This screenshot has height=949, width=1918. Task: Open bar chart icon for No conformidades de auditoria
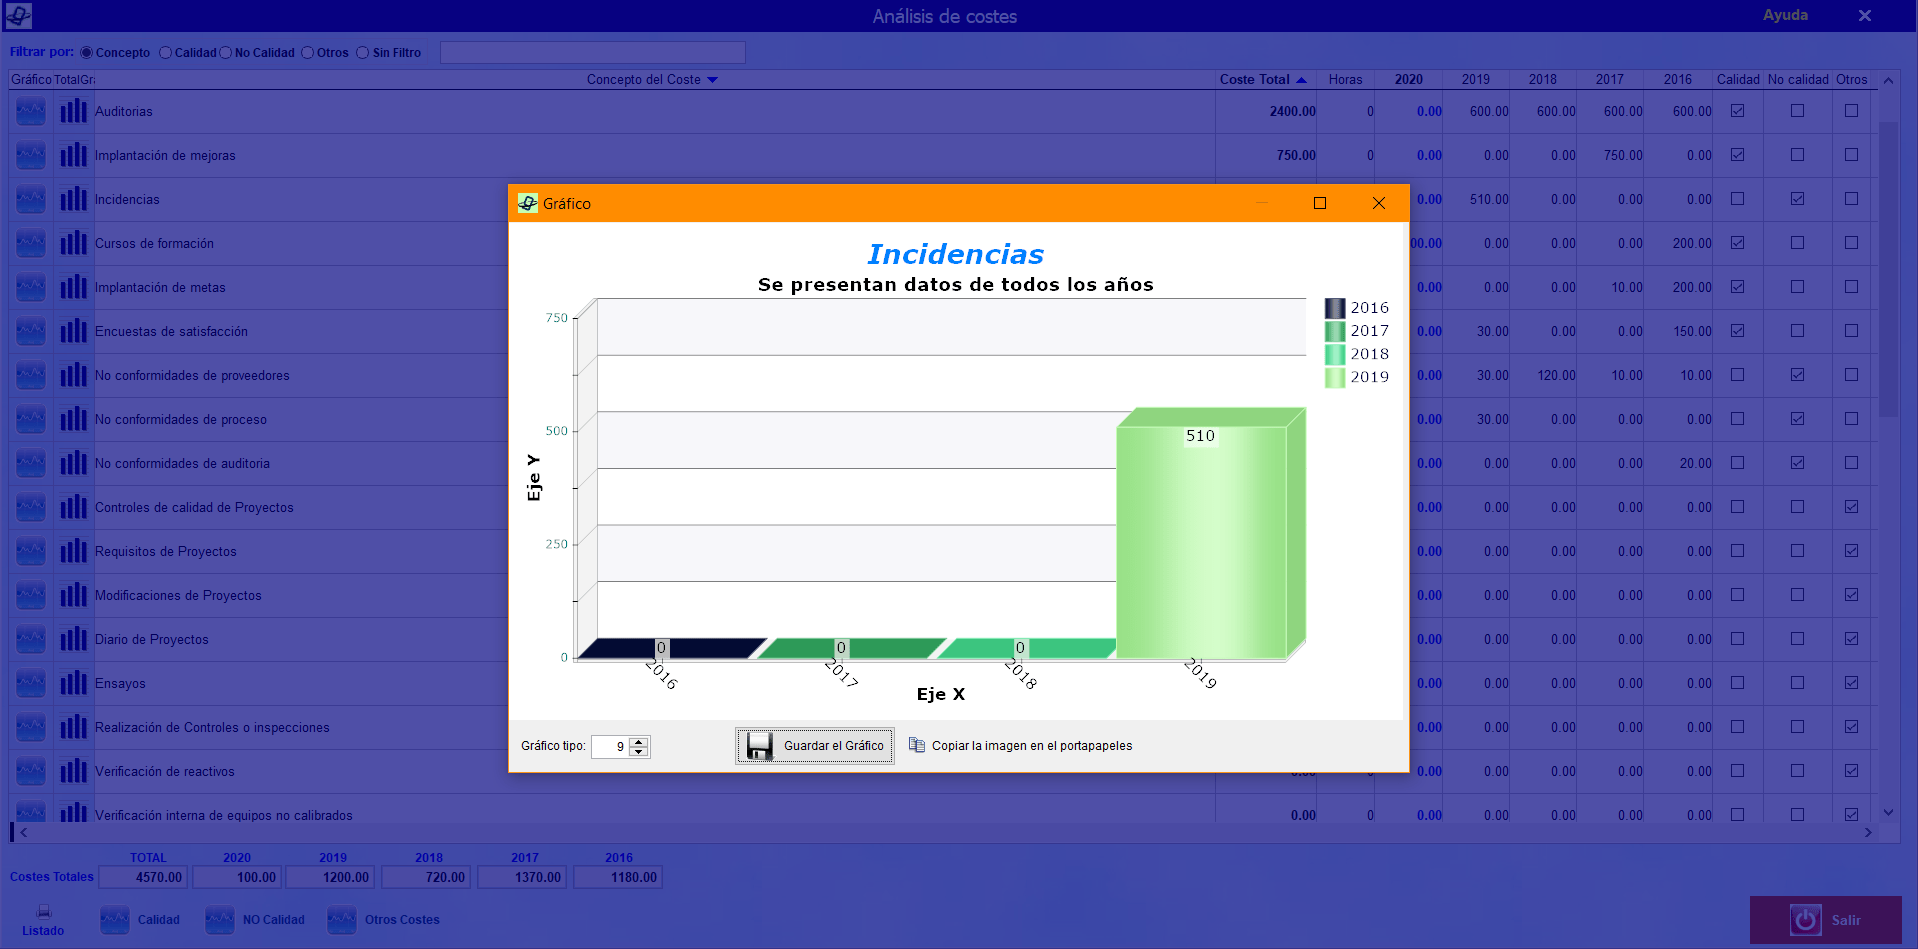(73, 463)
